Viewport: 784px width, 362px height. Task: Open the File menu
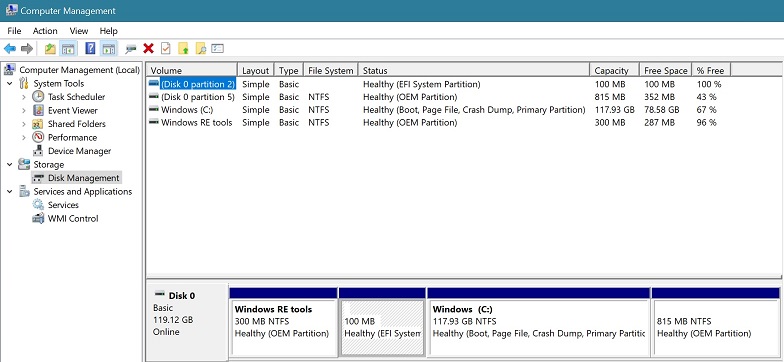pyautogui.click(x=14, y=30)
